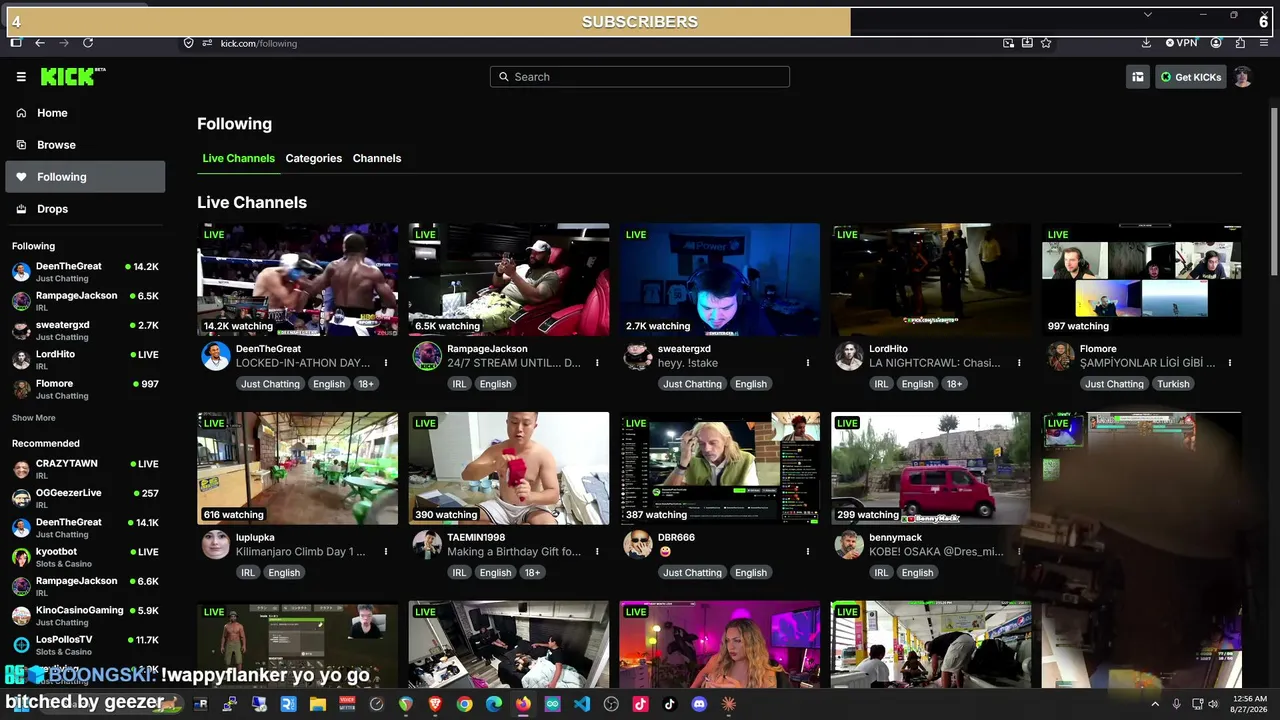Viewport: 1280px width, 720px height.
Task: Click Just Chatting tag on sweatergxd card
Action: tap(692, 384)
